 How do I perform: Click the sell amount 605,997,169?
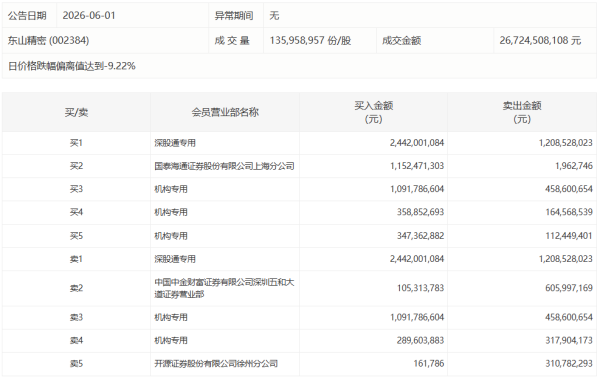pos(569,288)
